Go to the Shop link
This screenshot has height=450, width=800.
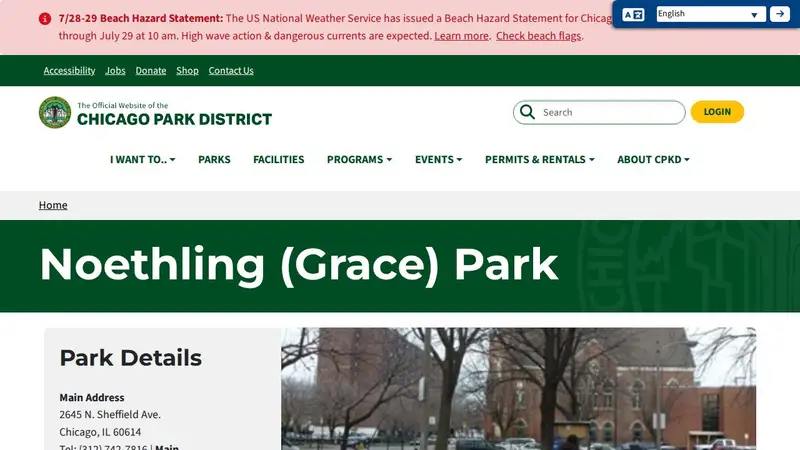click(x=187, y=70)
